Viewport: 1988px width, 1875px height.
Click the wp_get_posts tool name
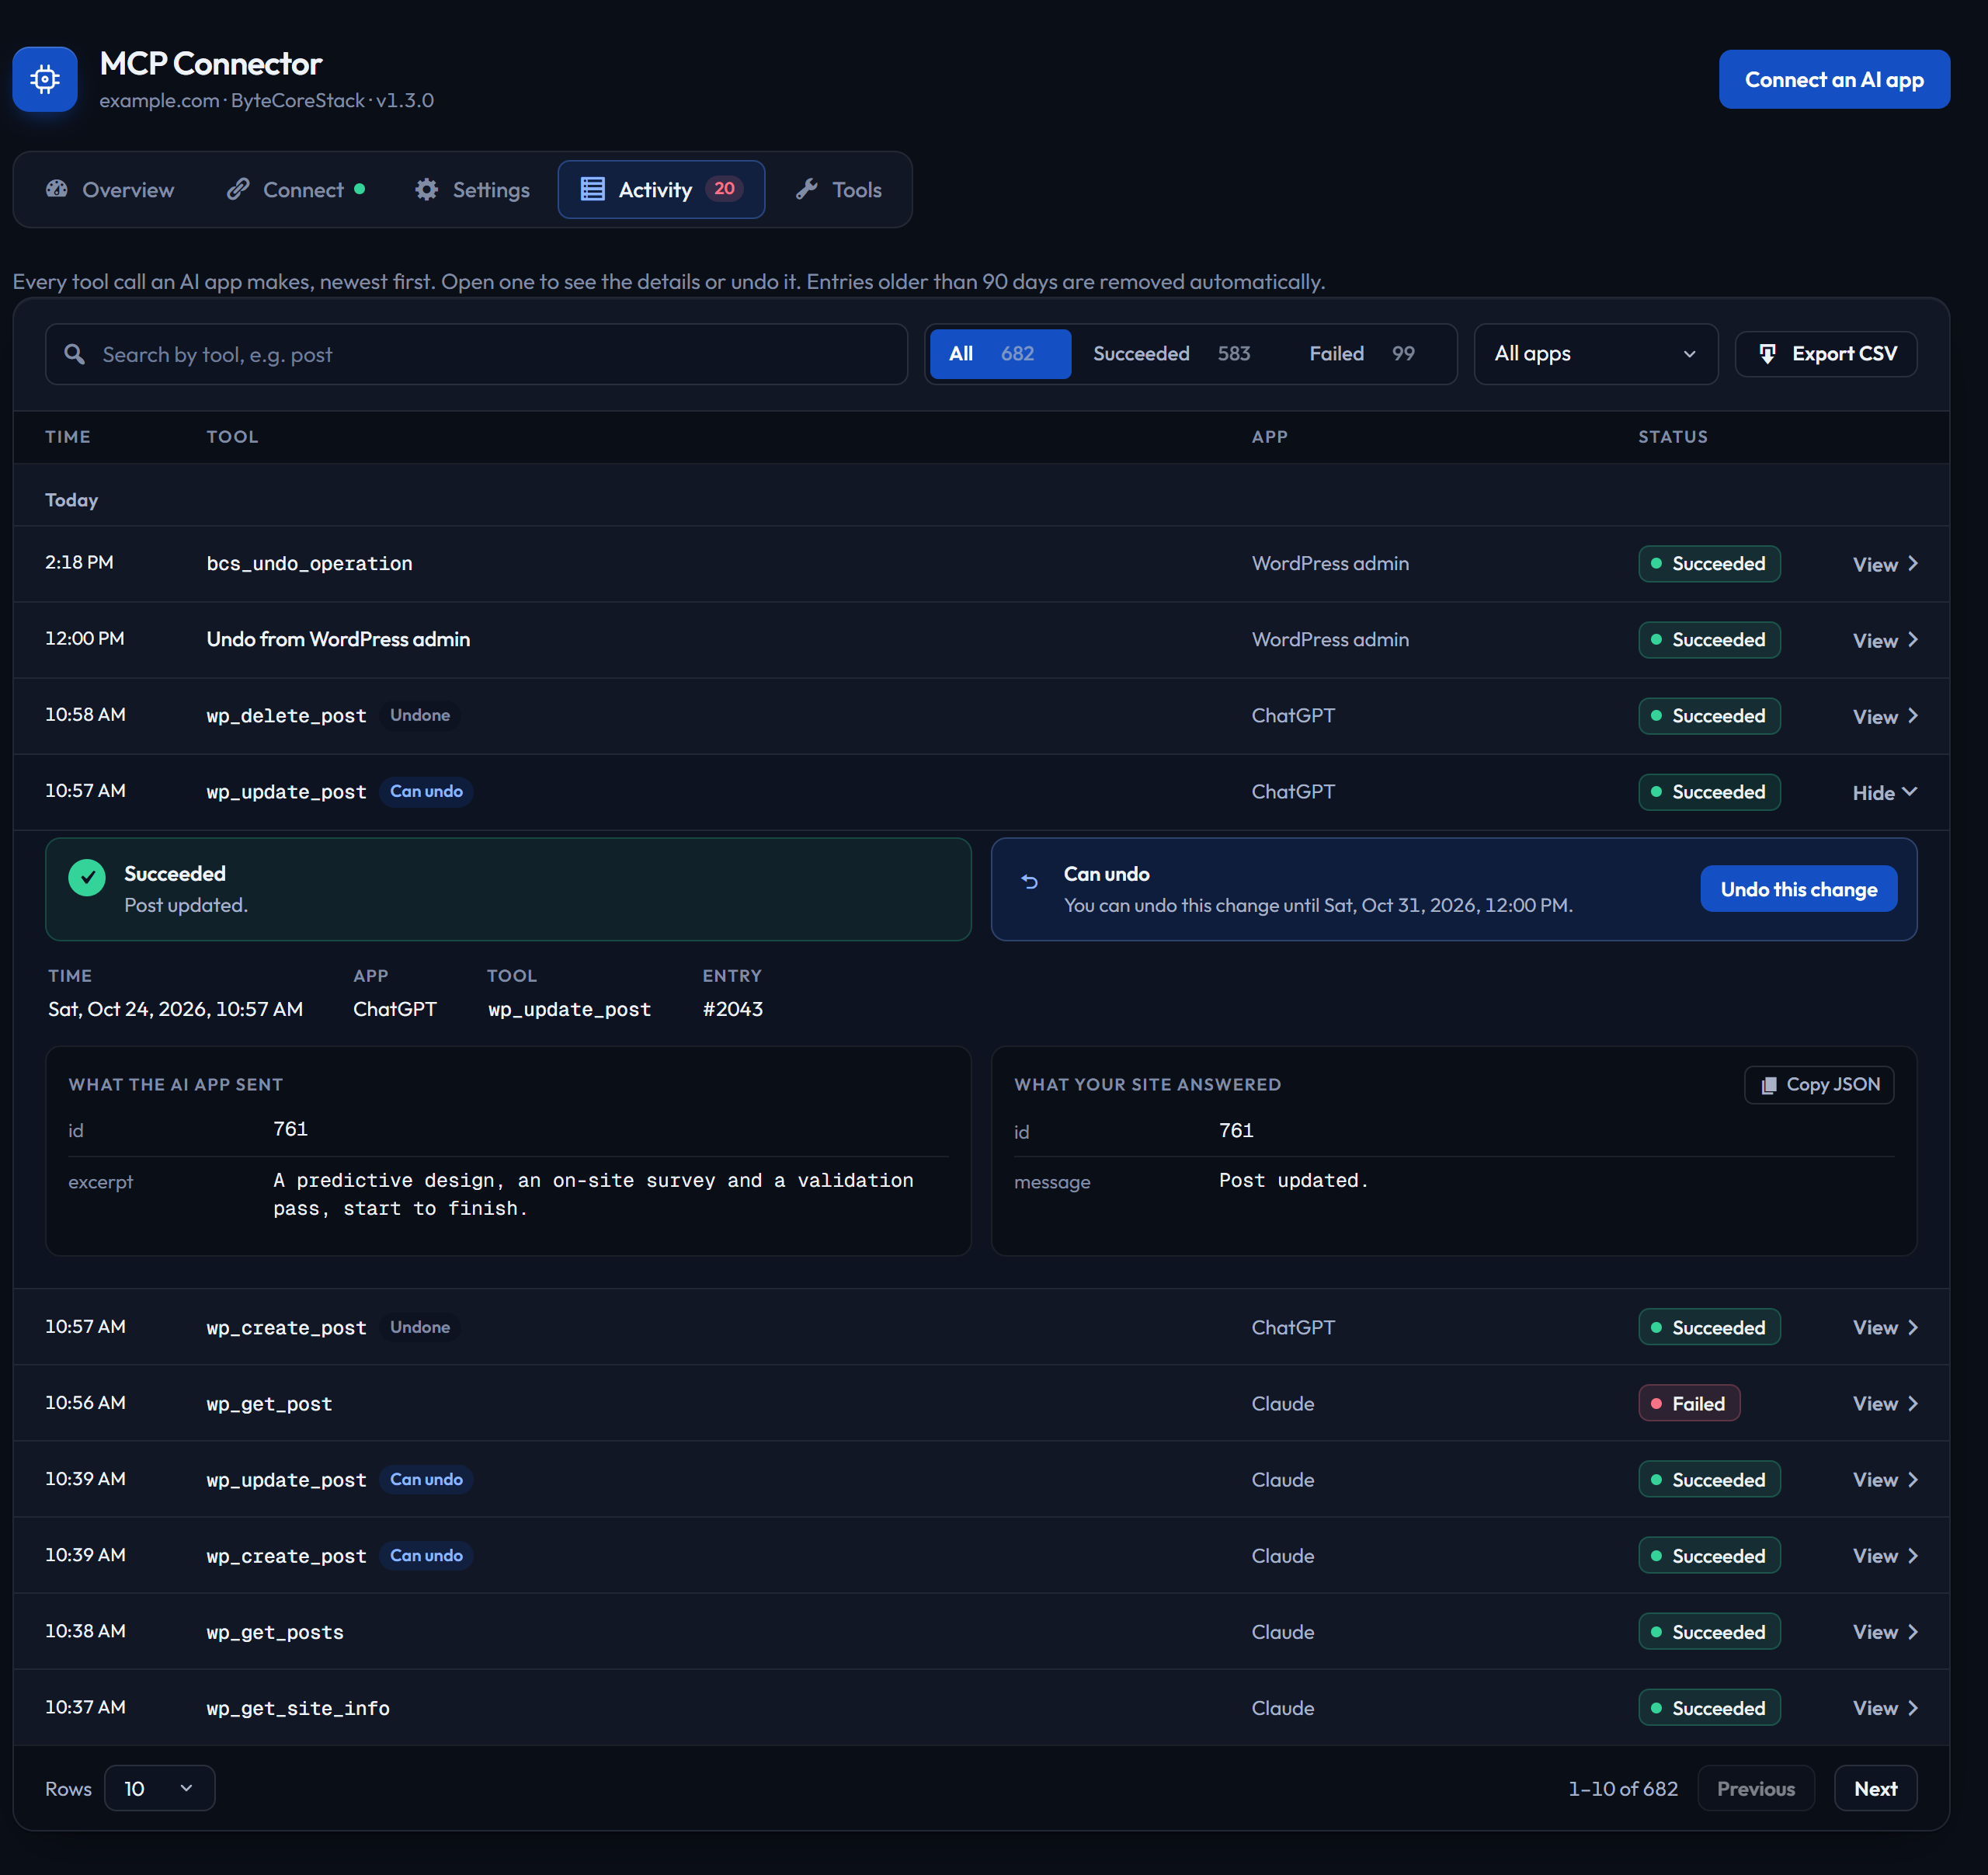pos(275,1632)
